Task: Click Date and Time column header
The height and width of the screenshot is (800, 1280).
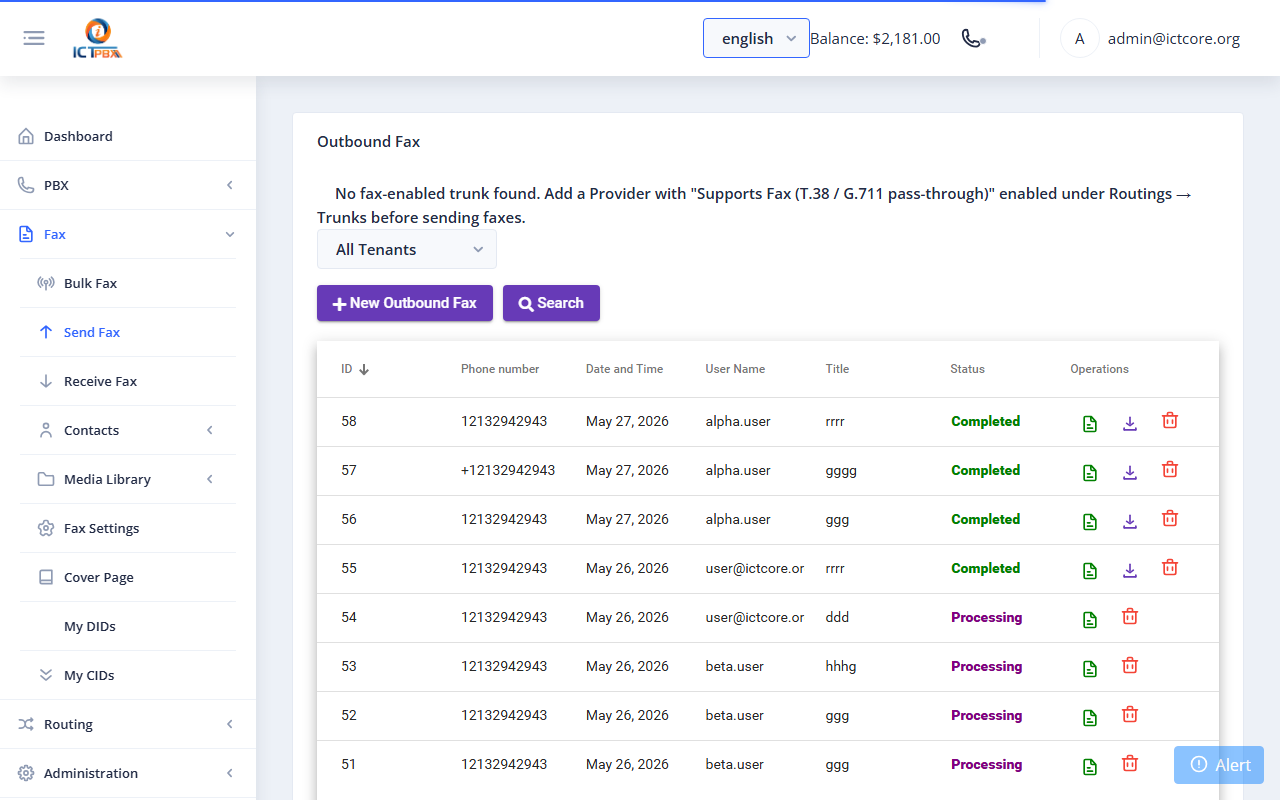Action: coord(624,369)
